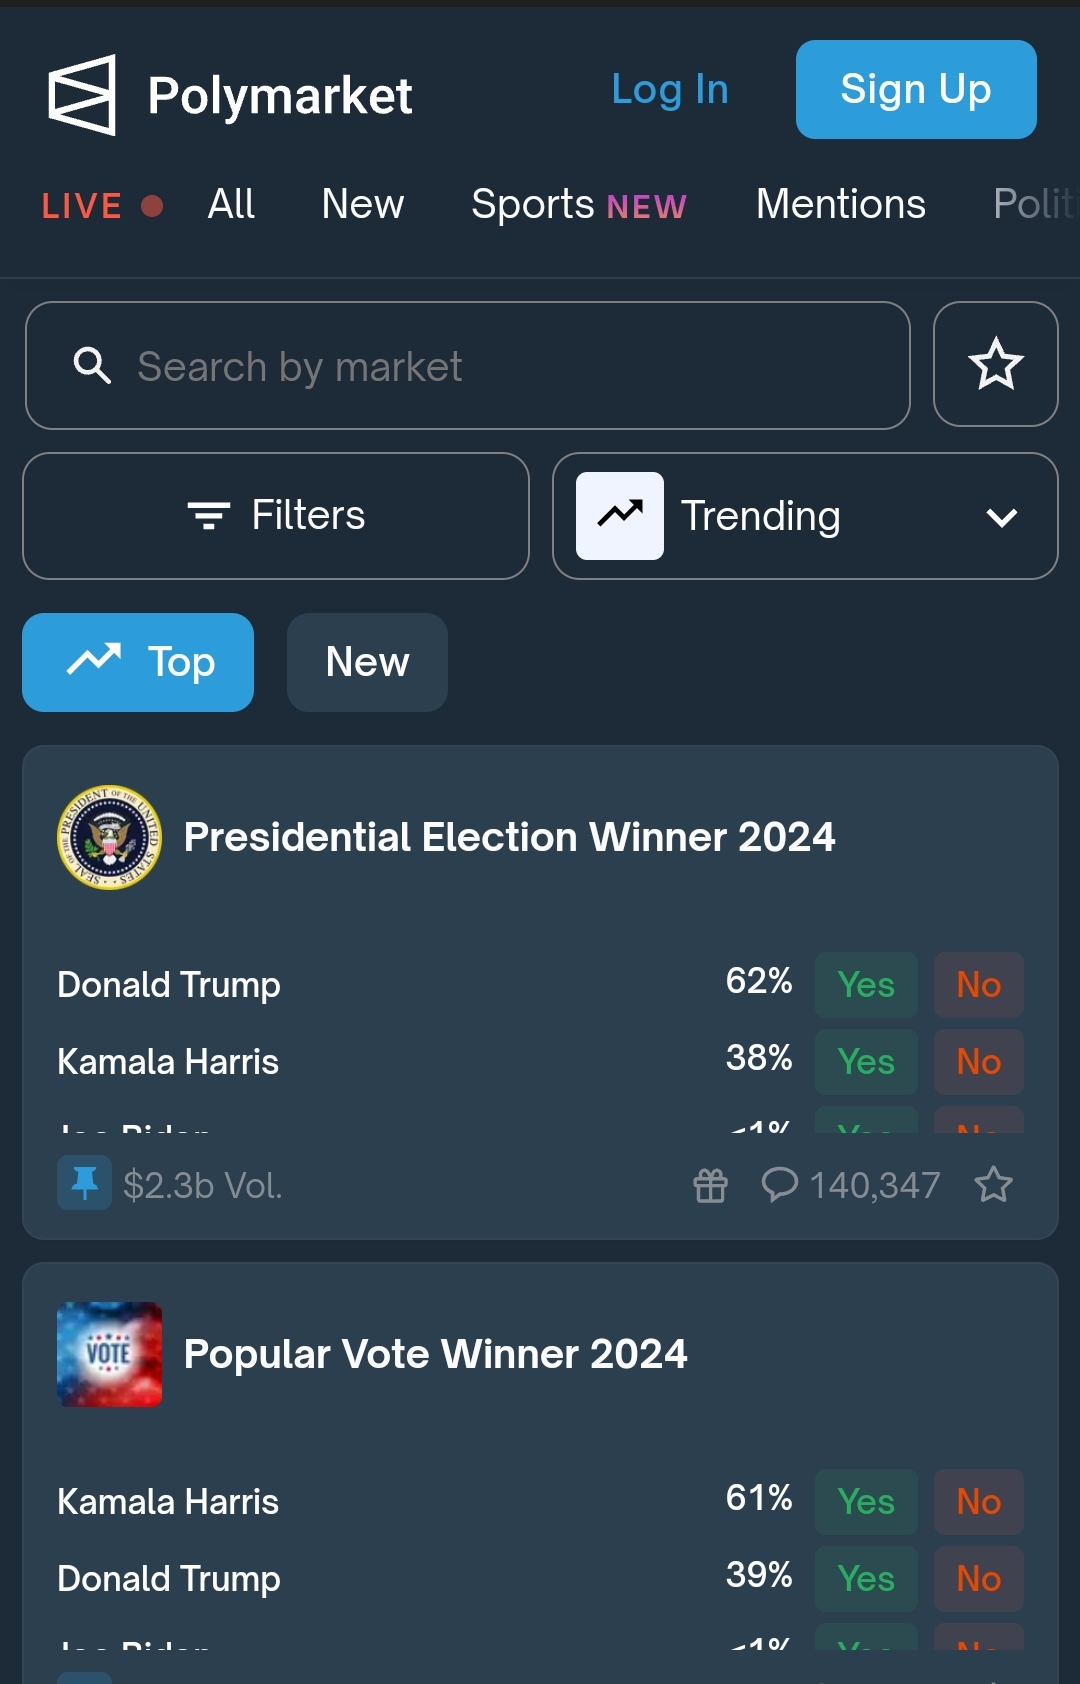Open the favorites star filter button
Screen dimensions: 1080x1684
[x=995, y=364]
